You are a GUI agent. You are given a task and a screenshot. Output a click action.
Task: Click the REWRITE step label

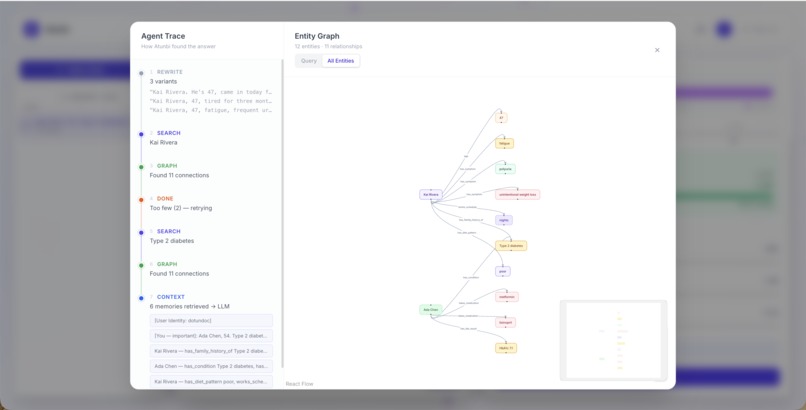tap(170, 72)
